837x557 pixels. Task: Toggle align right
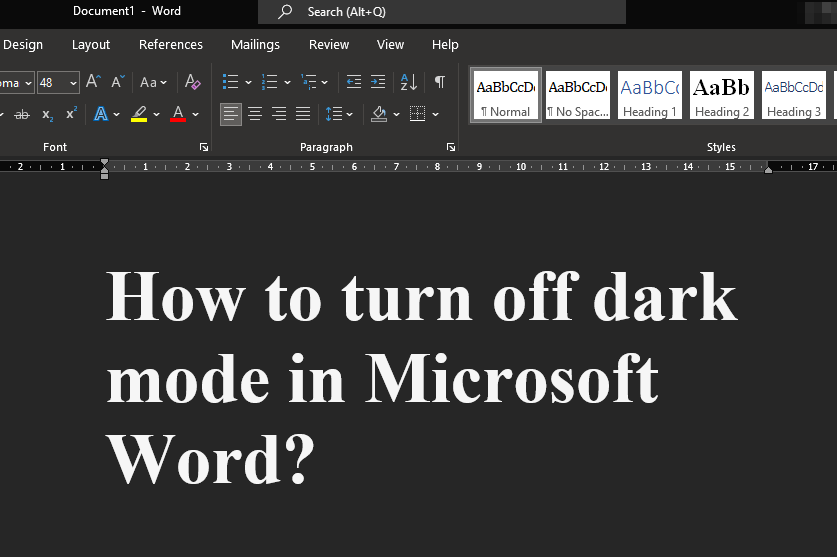tap(279, 114)
